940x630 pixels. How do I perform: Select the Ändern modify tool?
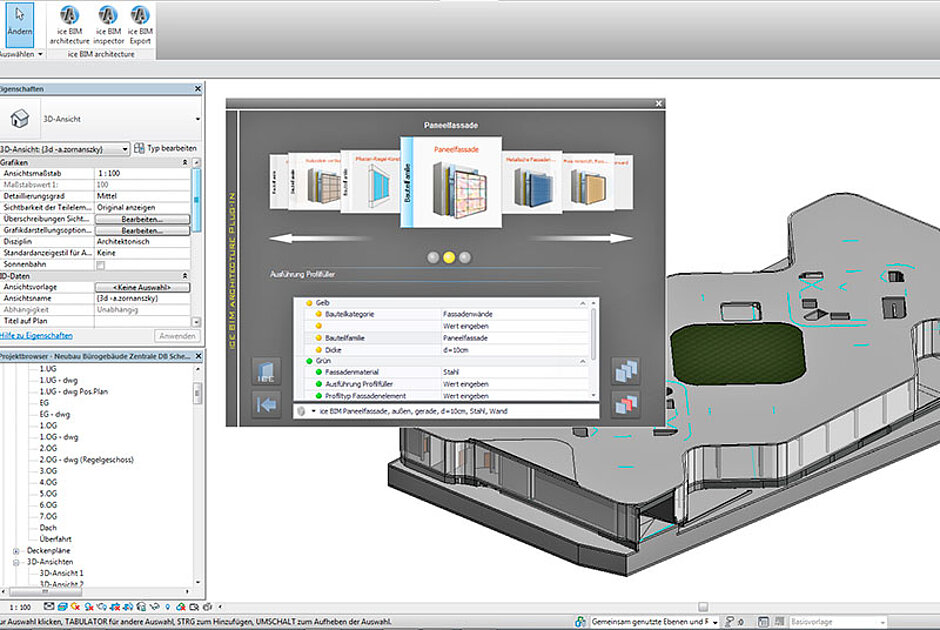19,22
